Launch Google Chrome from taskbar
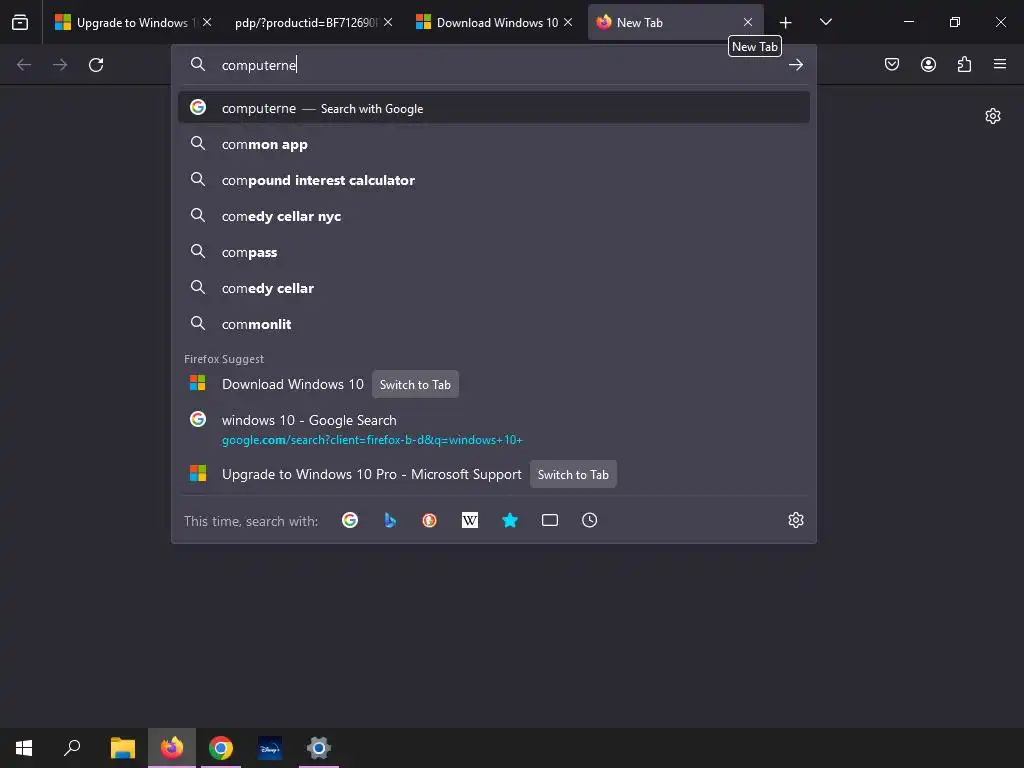Image resolution: width=1024 pixels, height=768 pixels. (x=221, y=748)
